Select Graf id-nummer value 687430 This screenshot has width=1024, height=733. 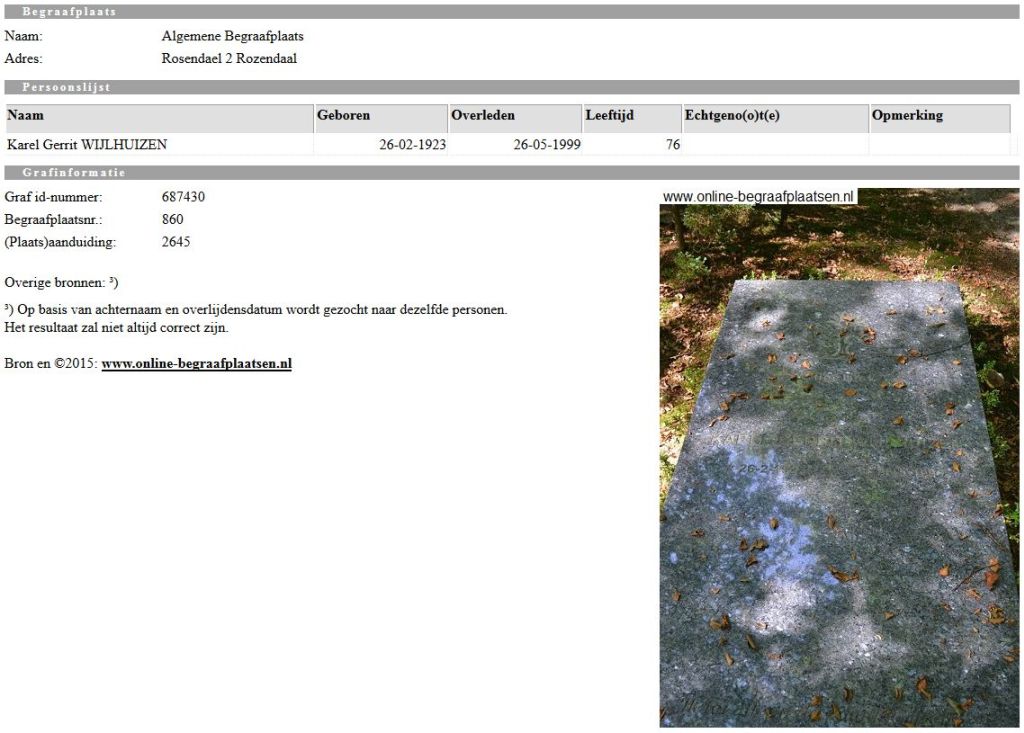pyautogui.click(x=183, y=197)
